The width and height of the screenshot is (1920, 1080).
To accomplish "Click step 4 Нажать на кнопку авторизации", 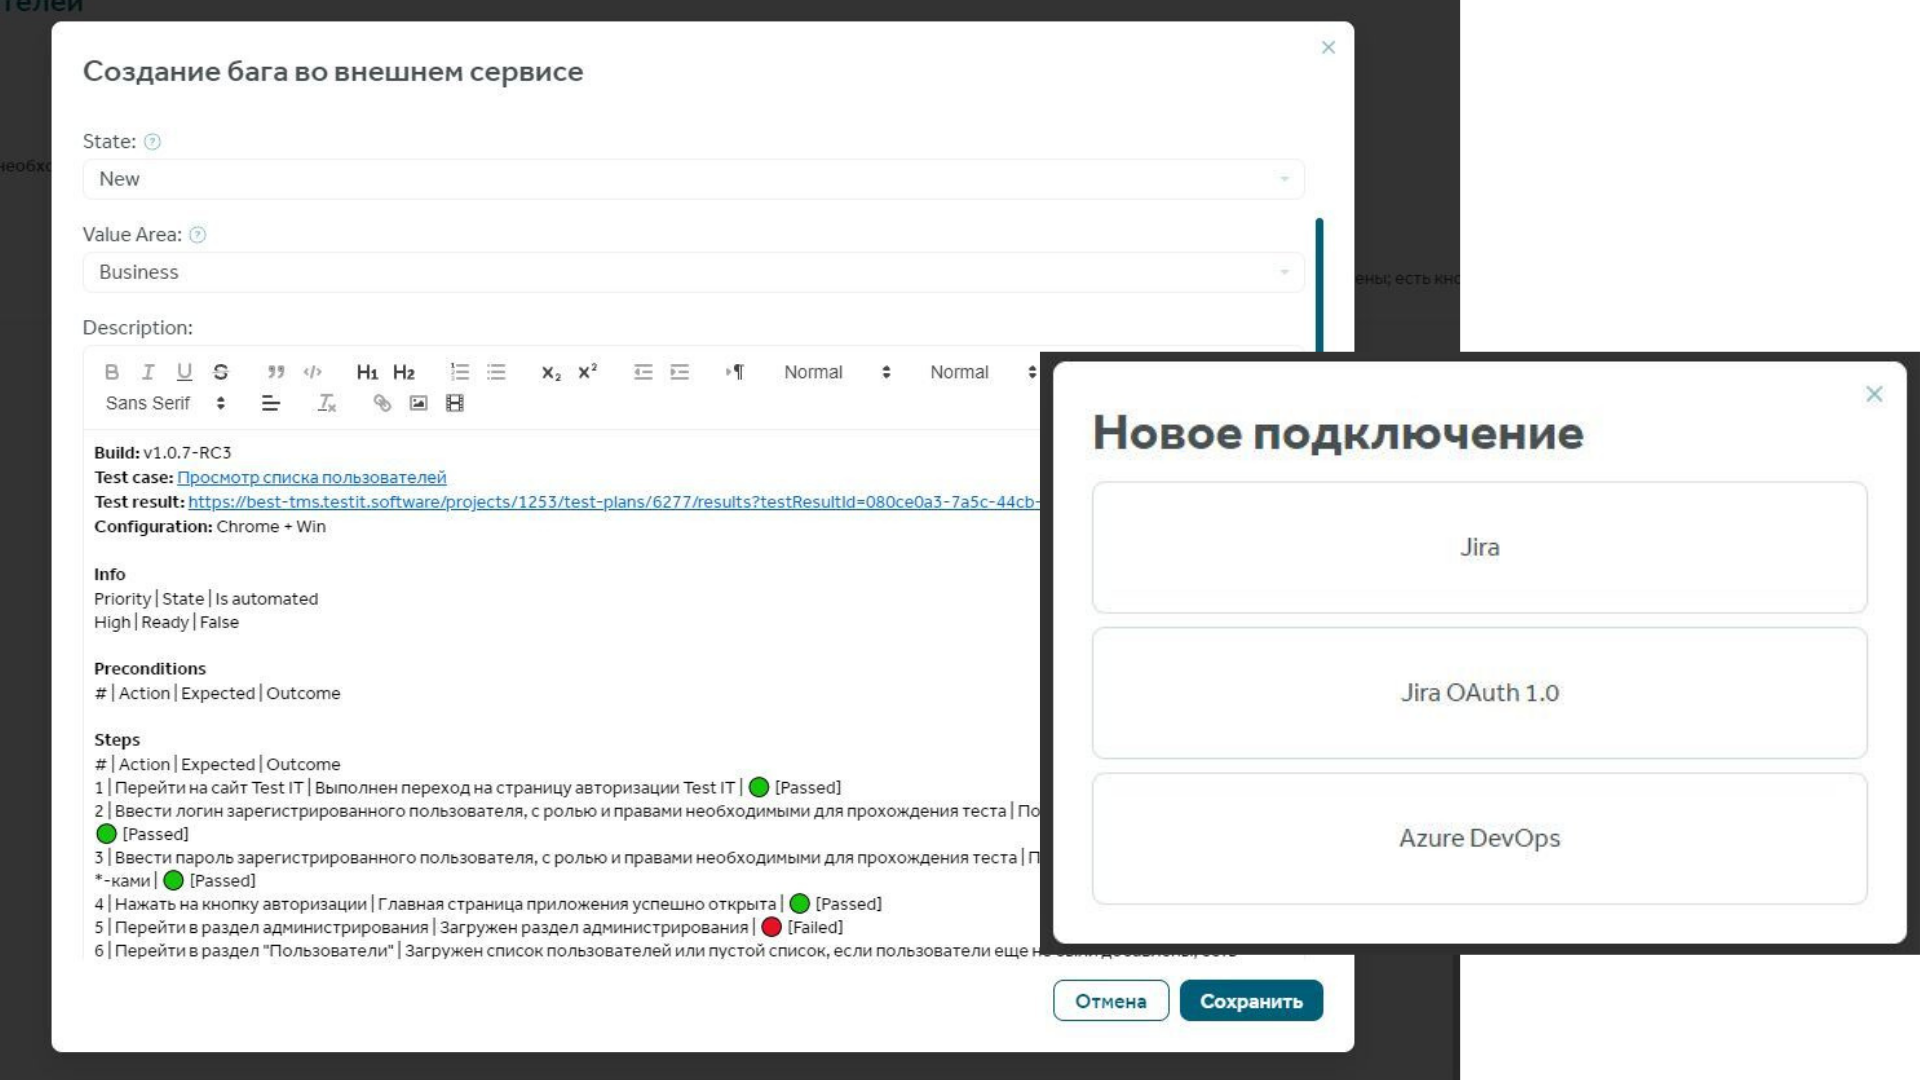I will tap(488, 904).
